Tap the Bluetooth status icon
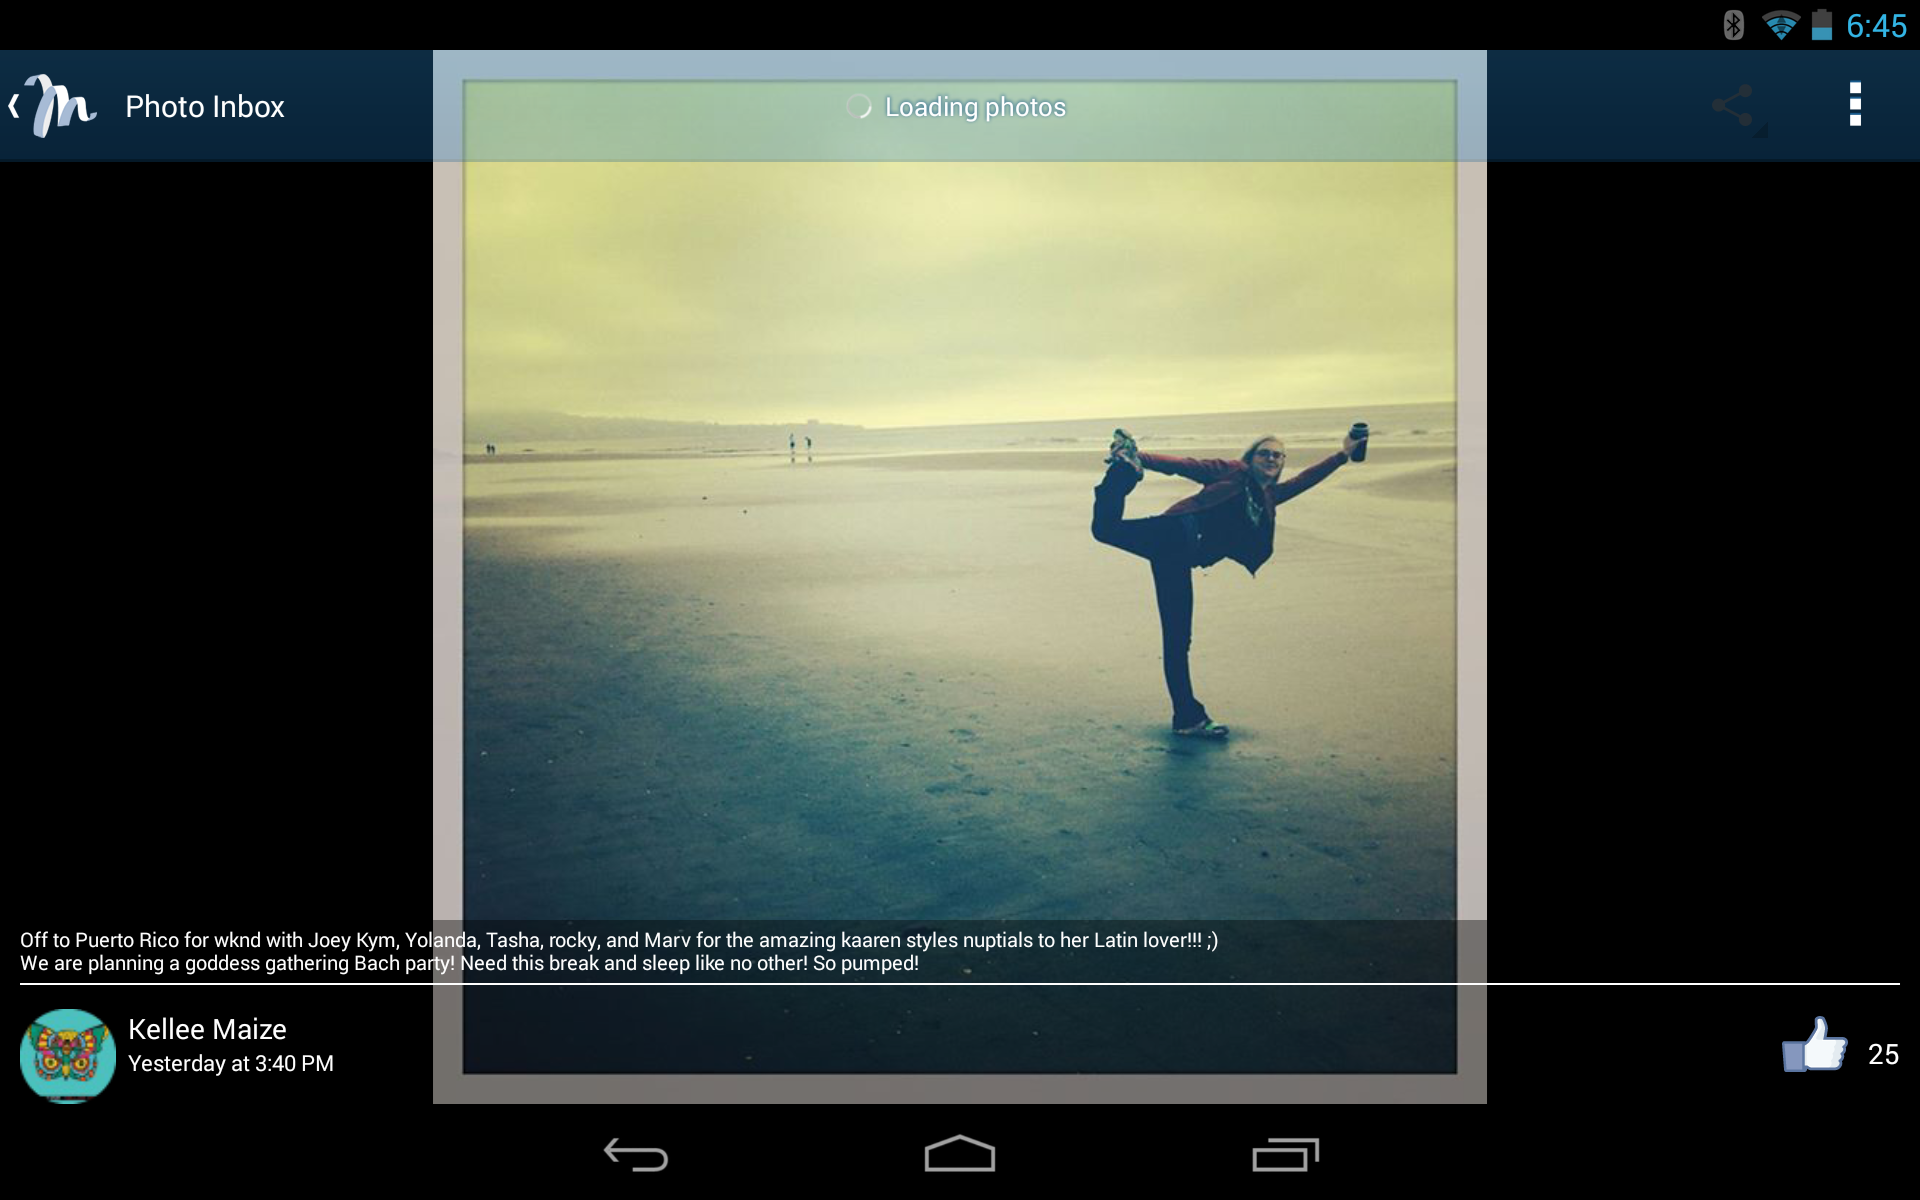Viewport: 1920px width, 1200px height. [x=1732, y=23]
